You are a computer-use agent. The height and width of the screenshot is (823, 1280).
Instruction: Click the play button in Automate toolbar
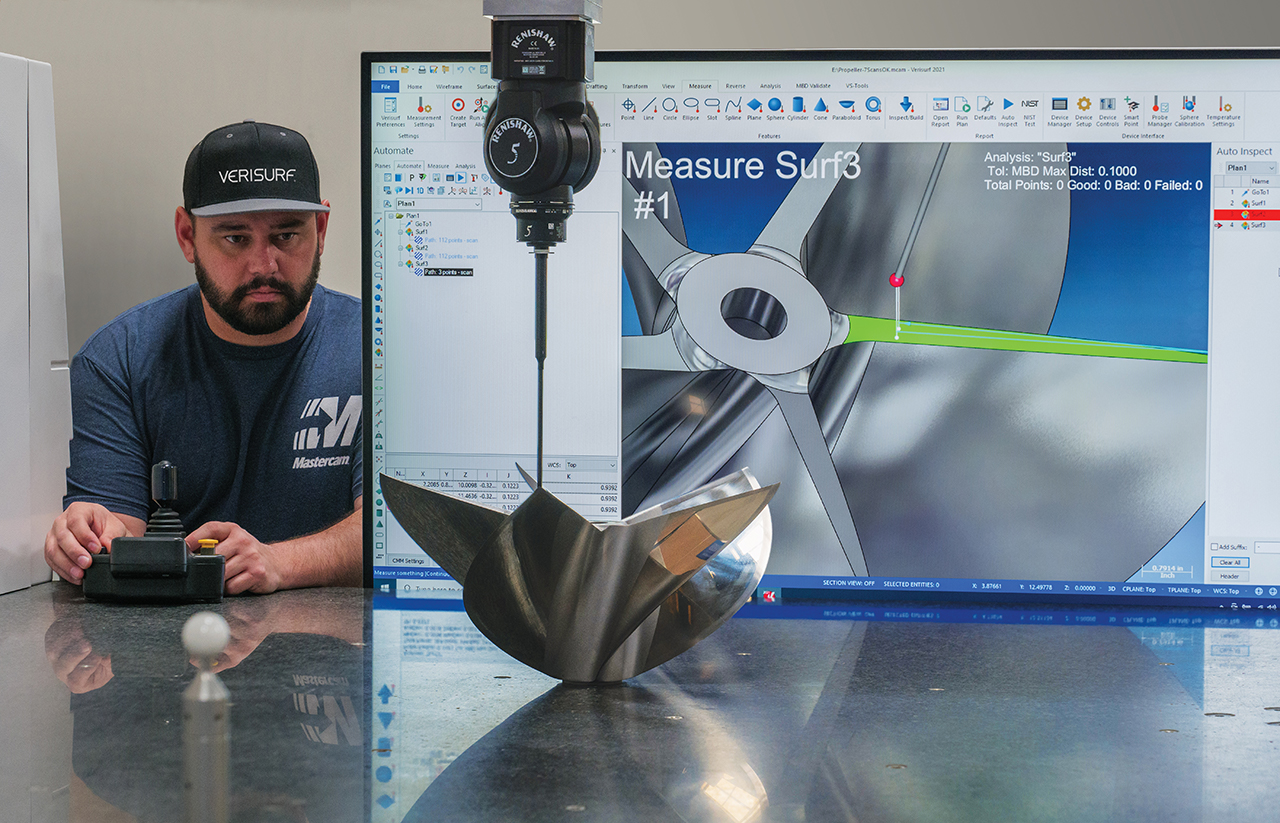click(460, 177)
